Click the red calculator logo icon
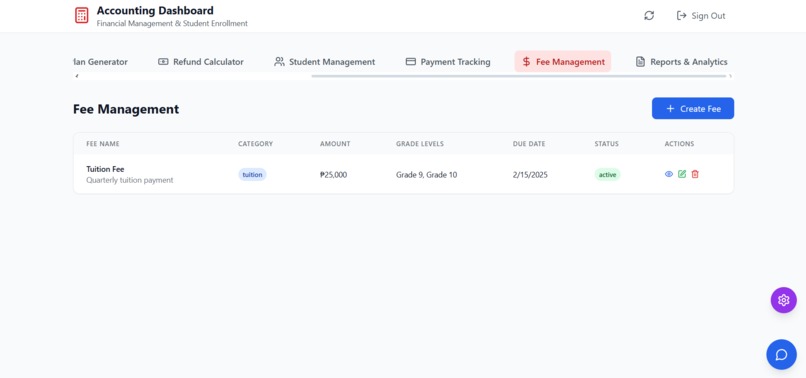 (x=81, y=15)
